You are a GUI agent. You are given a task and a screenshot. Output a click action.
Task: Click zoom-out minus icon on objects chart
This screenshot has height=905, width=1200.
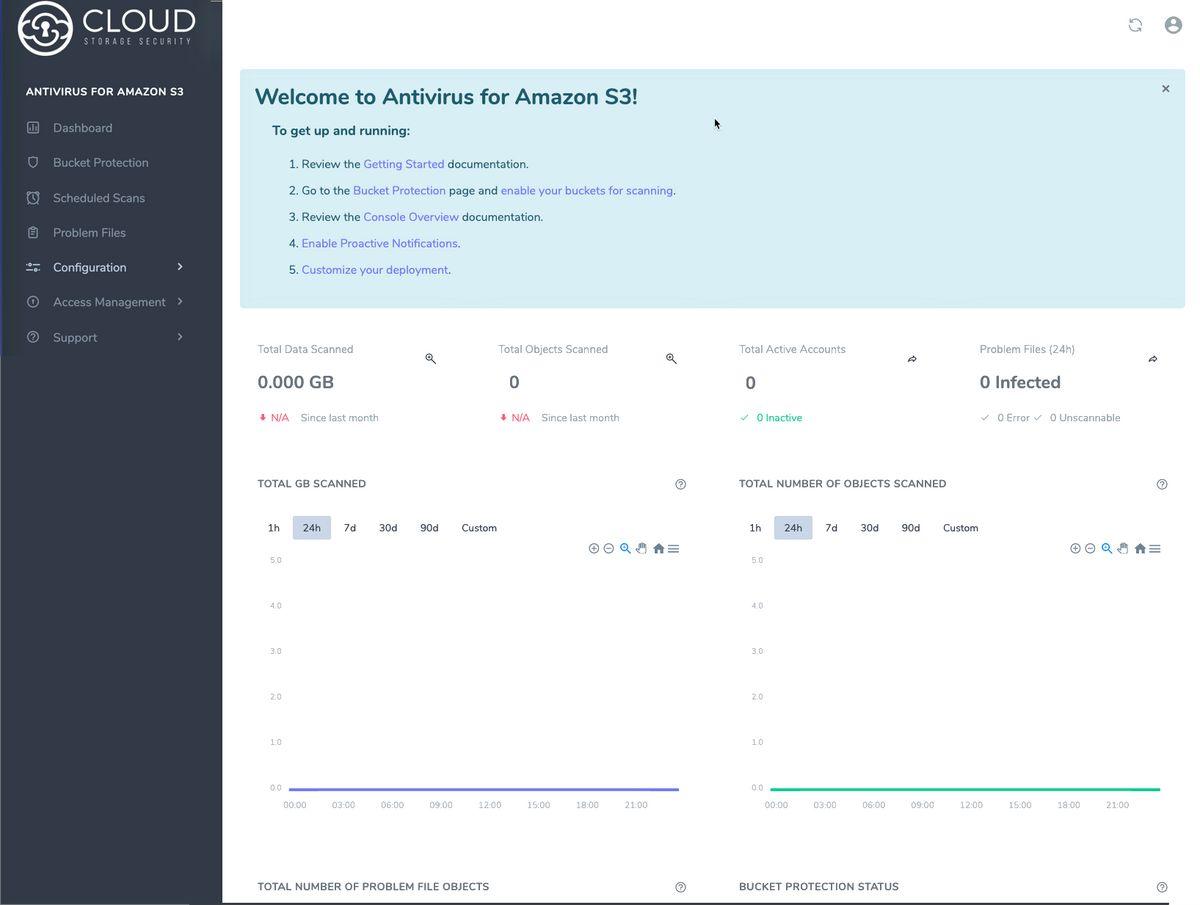coord(1090,548)
